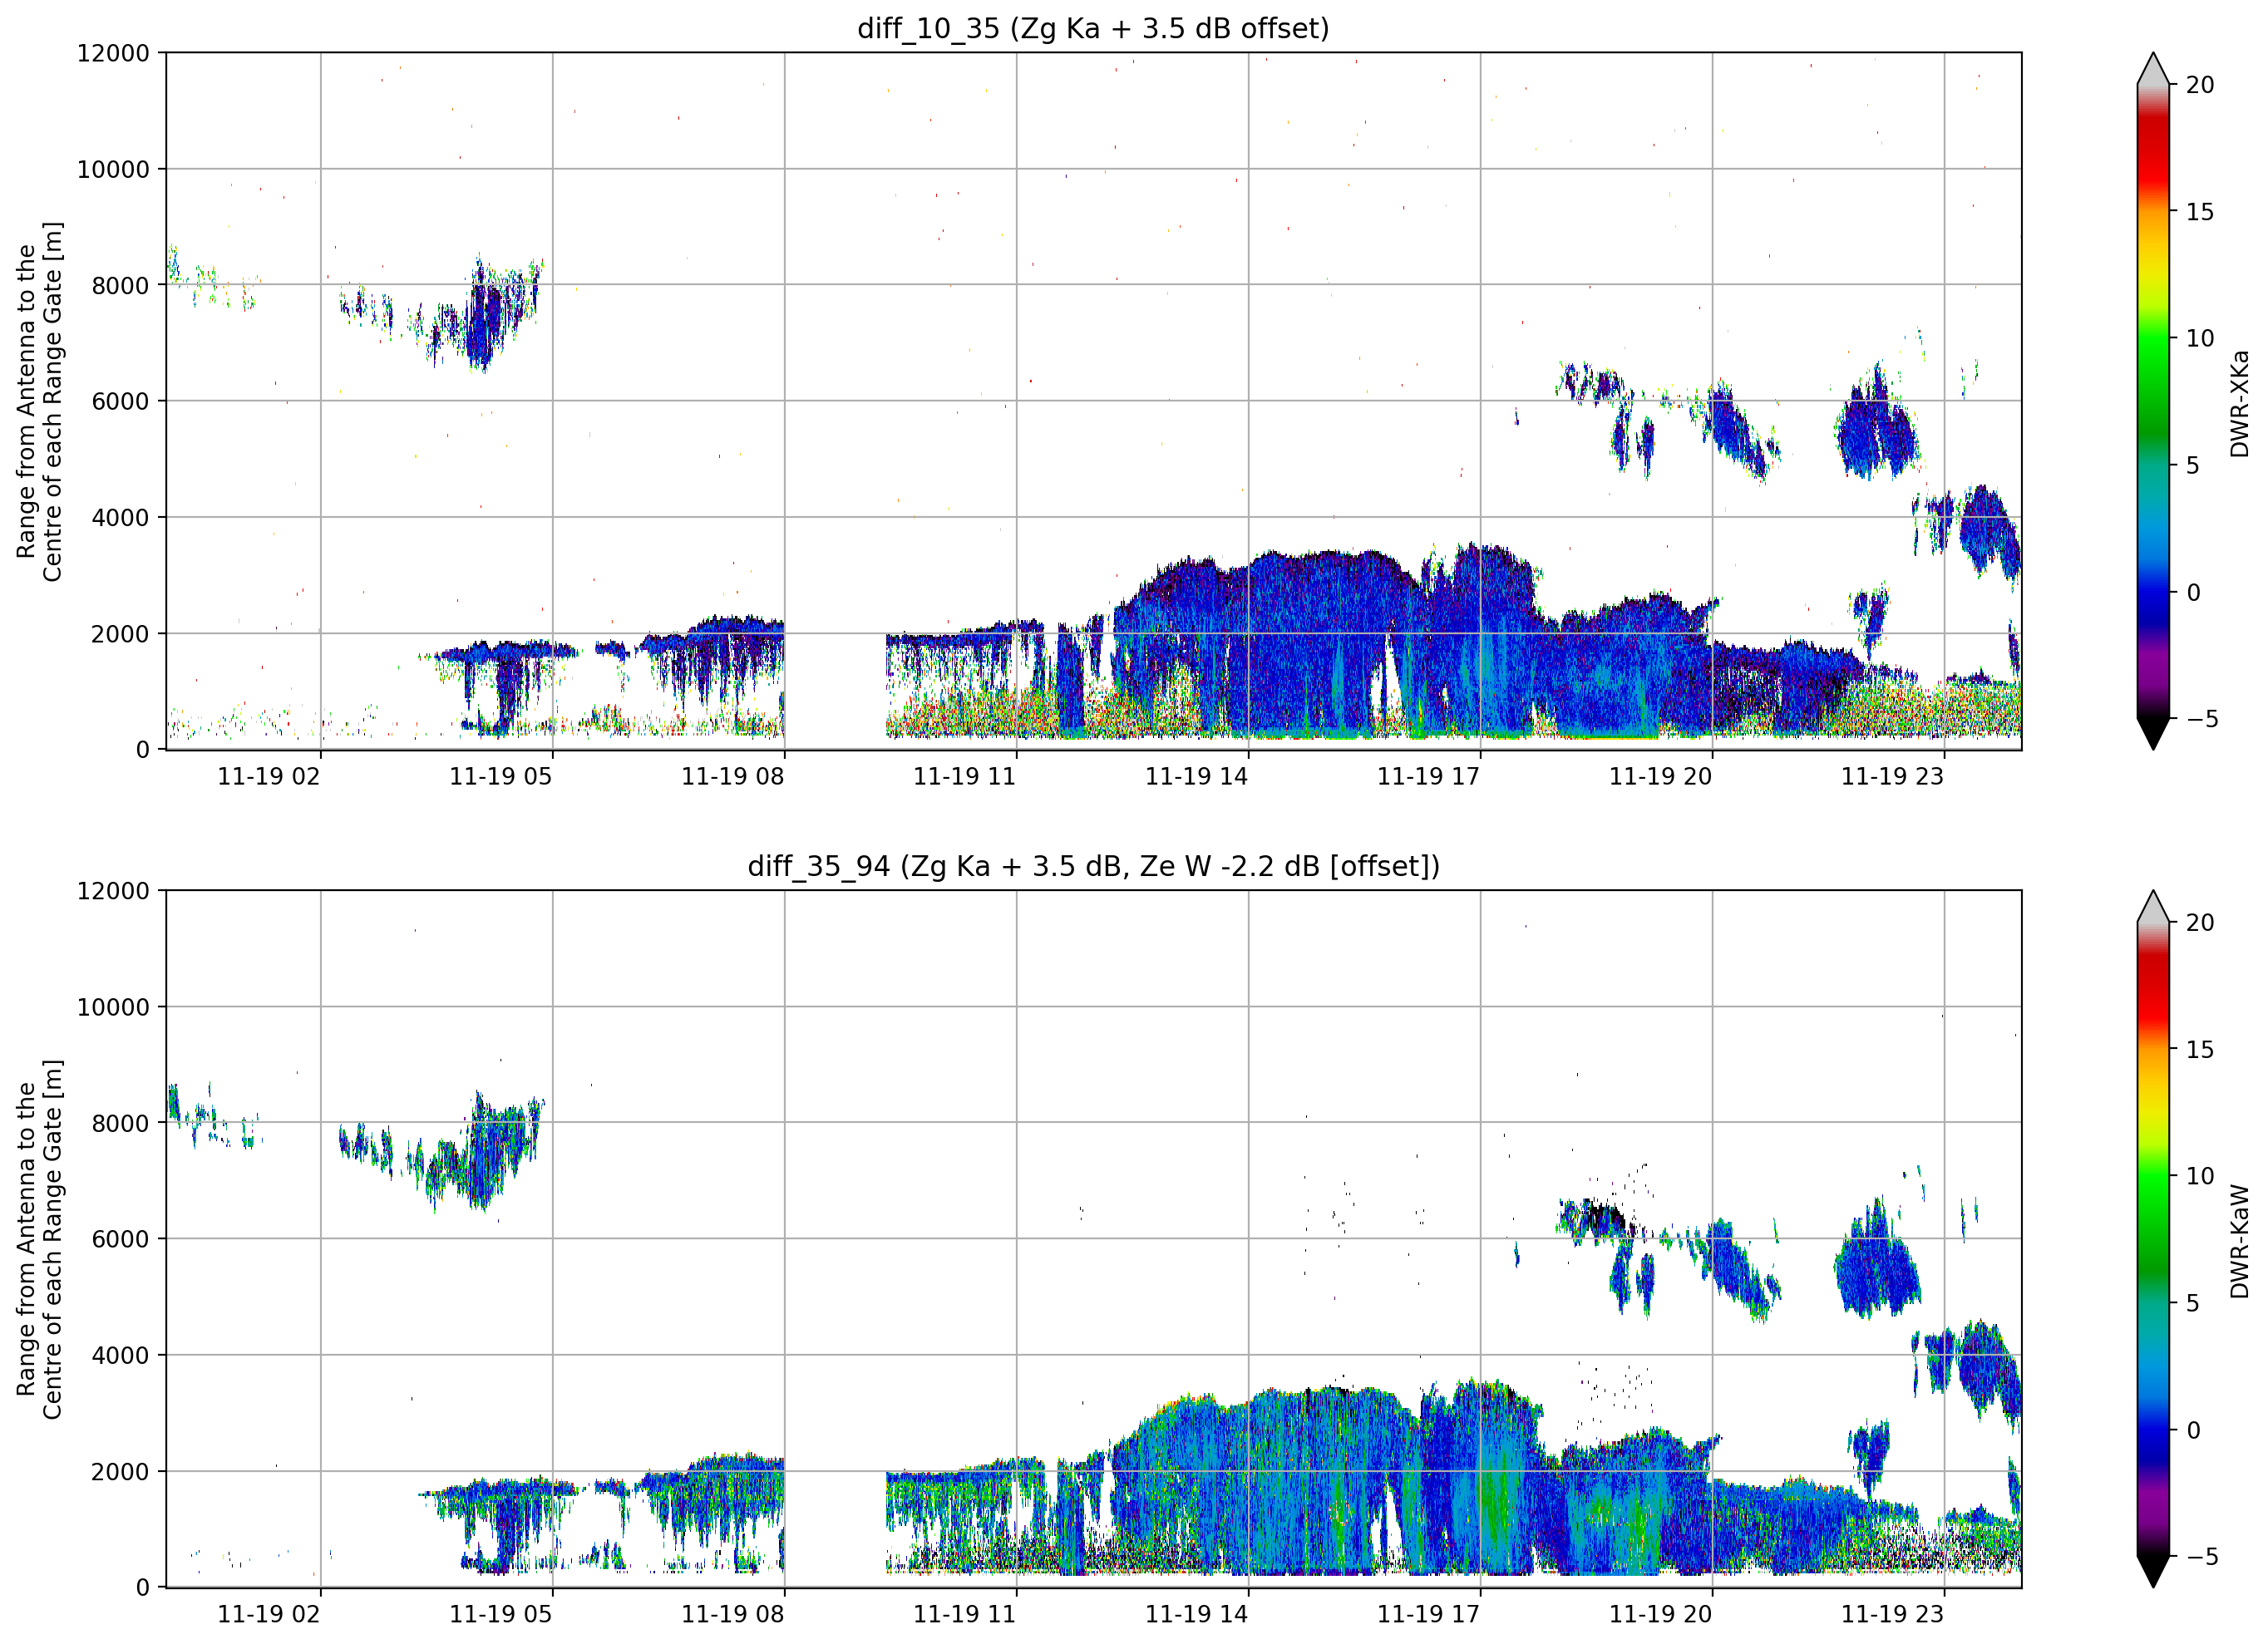
Task: Click '11-19 11' tick label under diff_10_35 plot
Action: pos(965,776)
